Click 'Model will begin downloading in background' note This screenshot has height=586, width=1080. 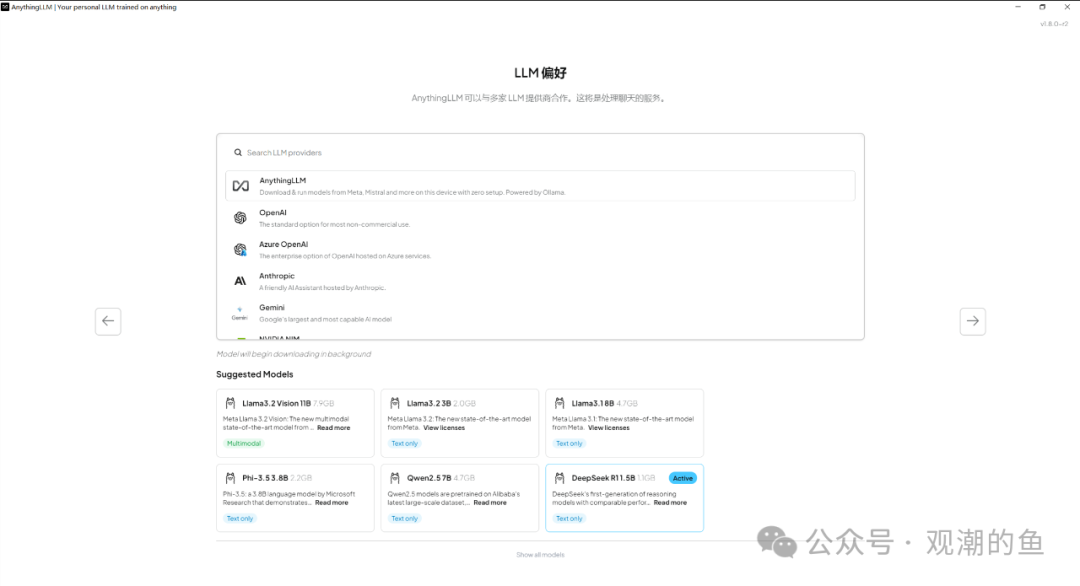tap(293, 354)
